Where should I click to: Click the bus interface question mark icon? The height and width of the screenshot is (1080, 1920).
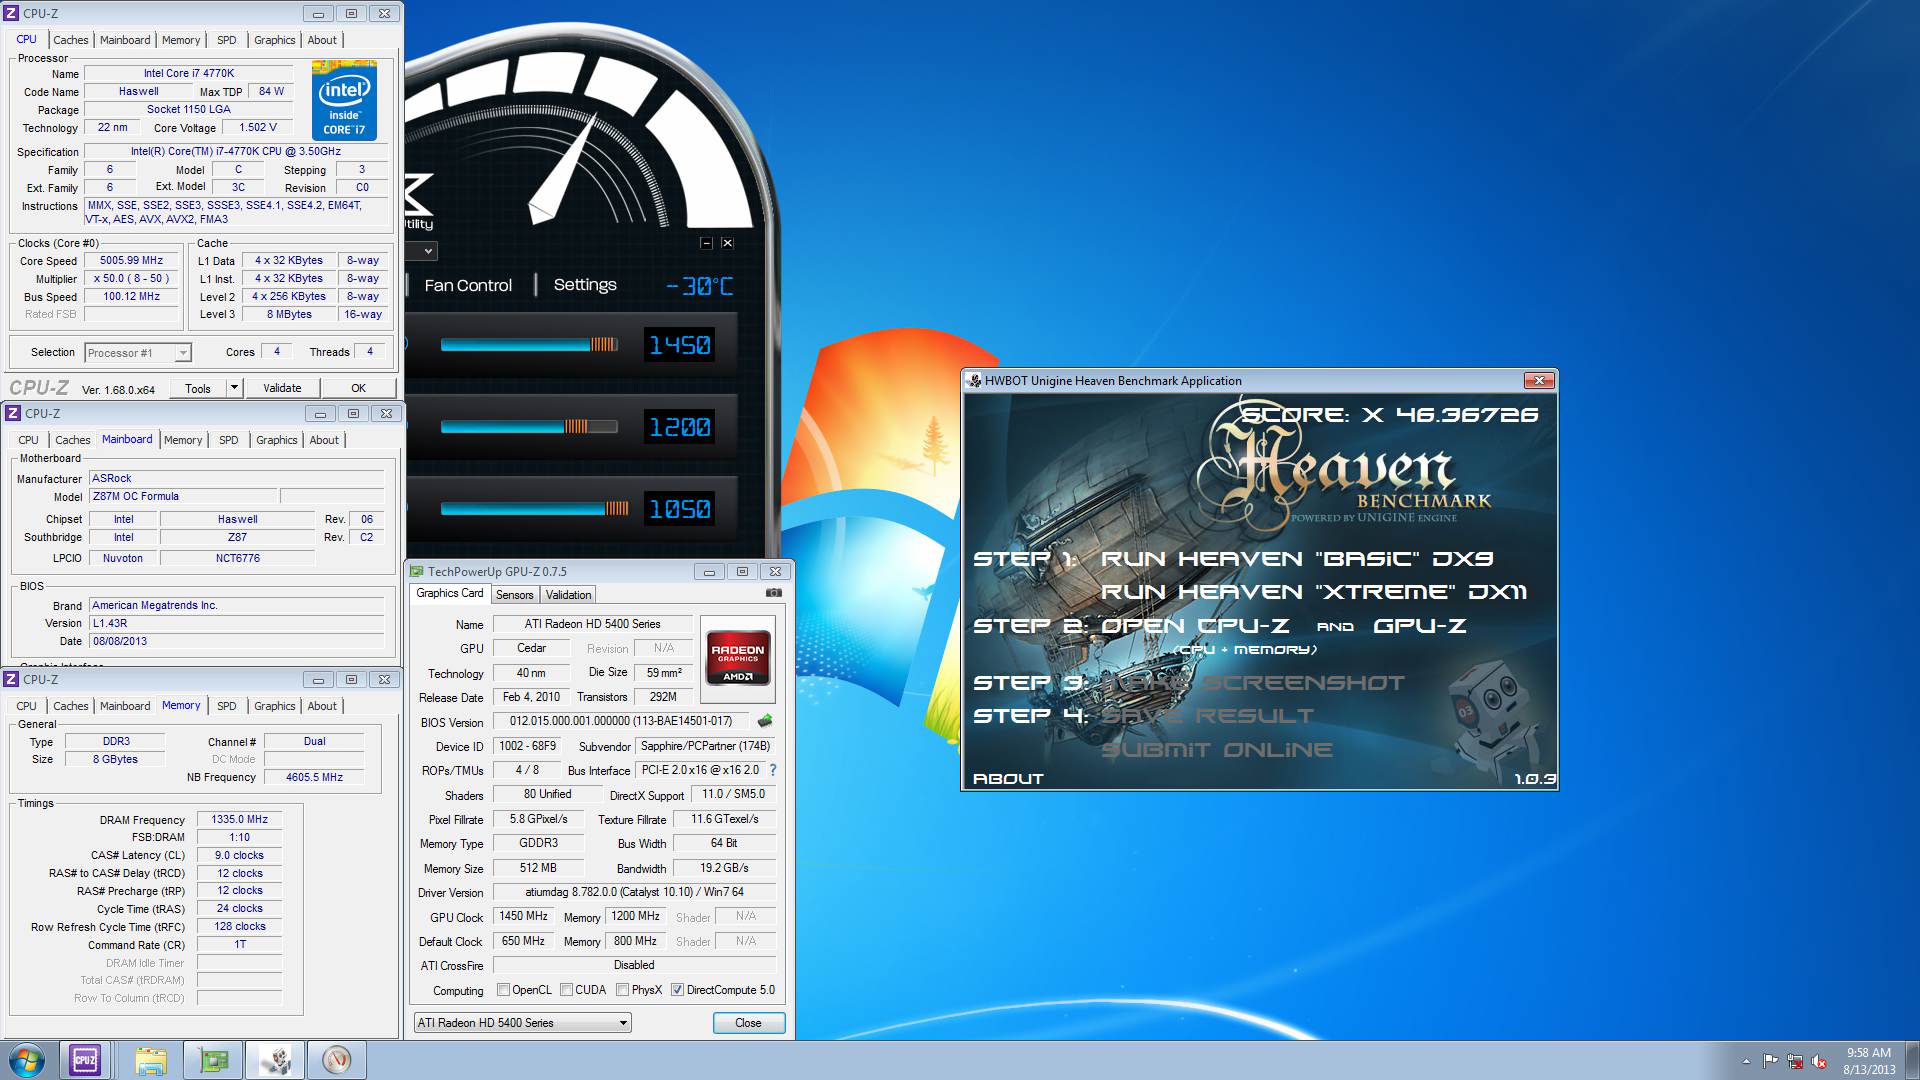[x=772, y=770]
